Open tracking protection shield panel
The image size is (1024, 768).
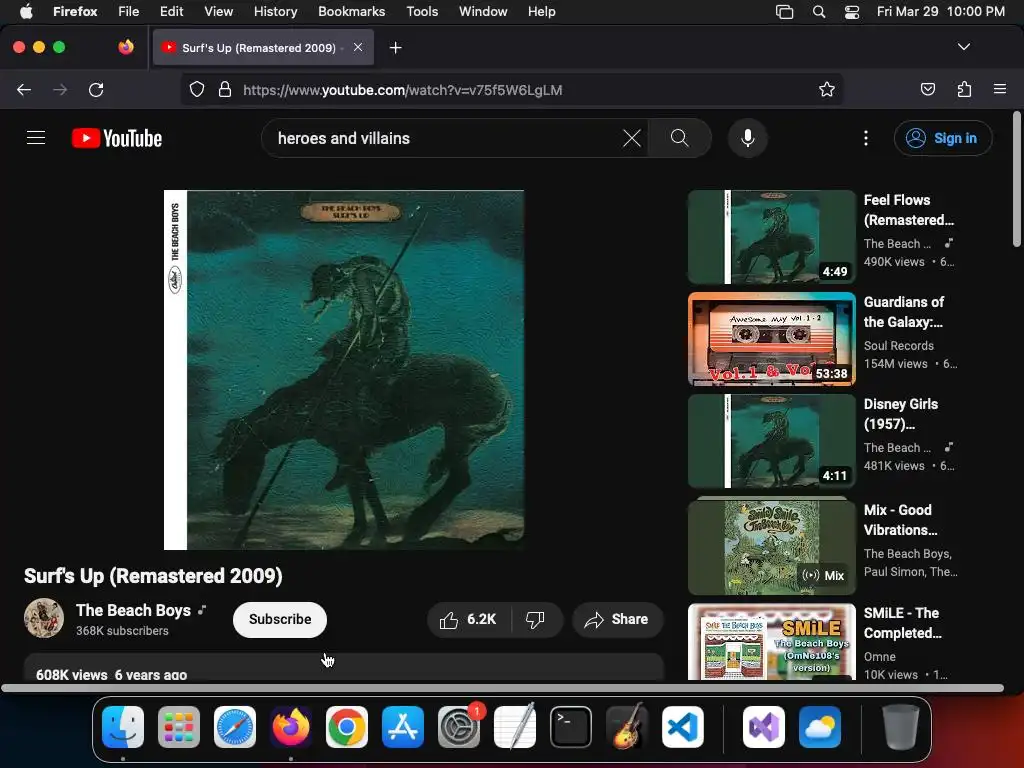coord(197,89)
